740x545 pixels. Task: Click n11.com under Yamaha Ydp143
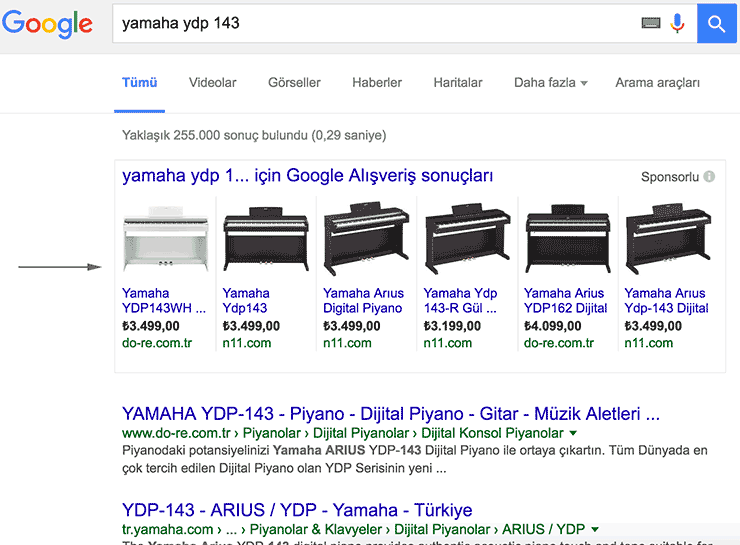(247, 343)
